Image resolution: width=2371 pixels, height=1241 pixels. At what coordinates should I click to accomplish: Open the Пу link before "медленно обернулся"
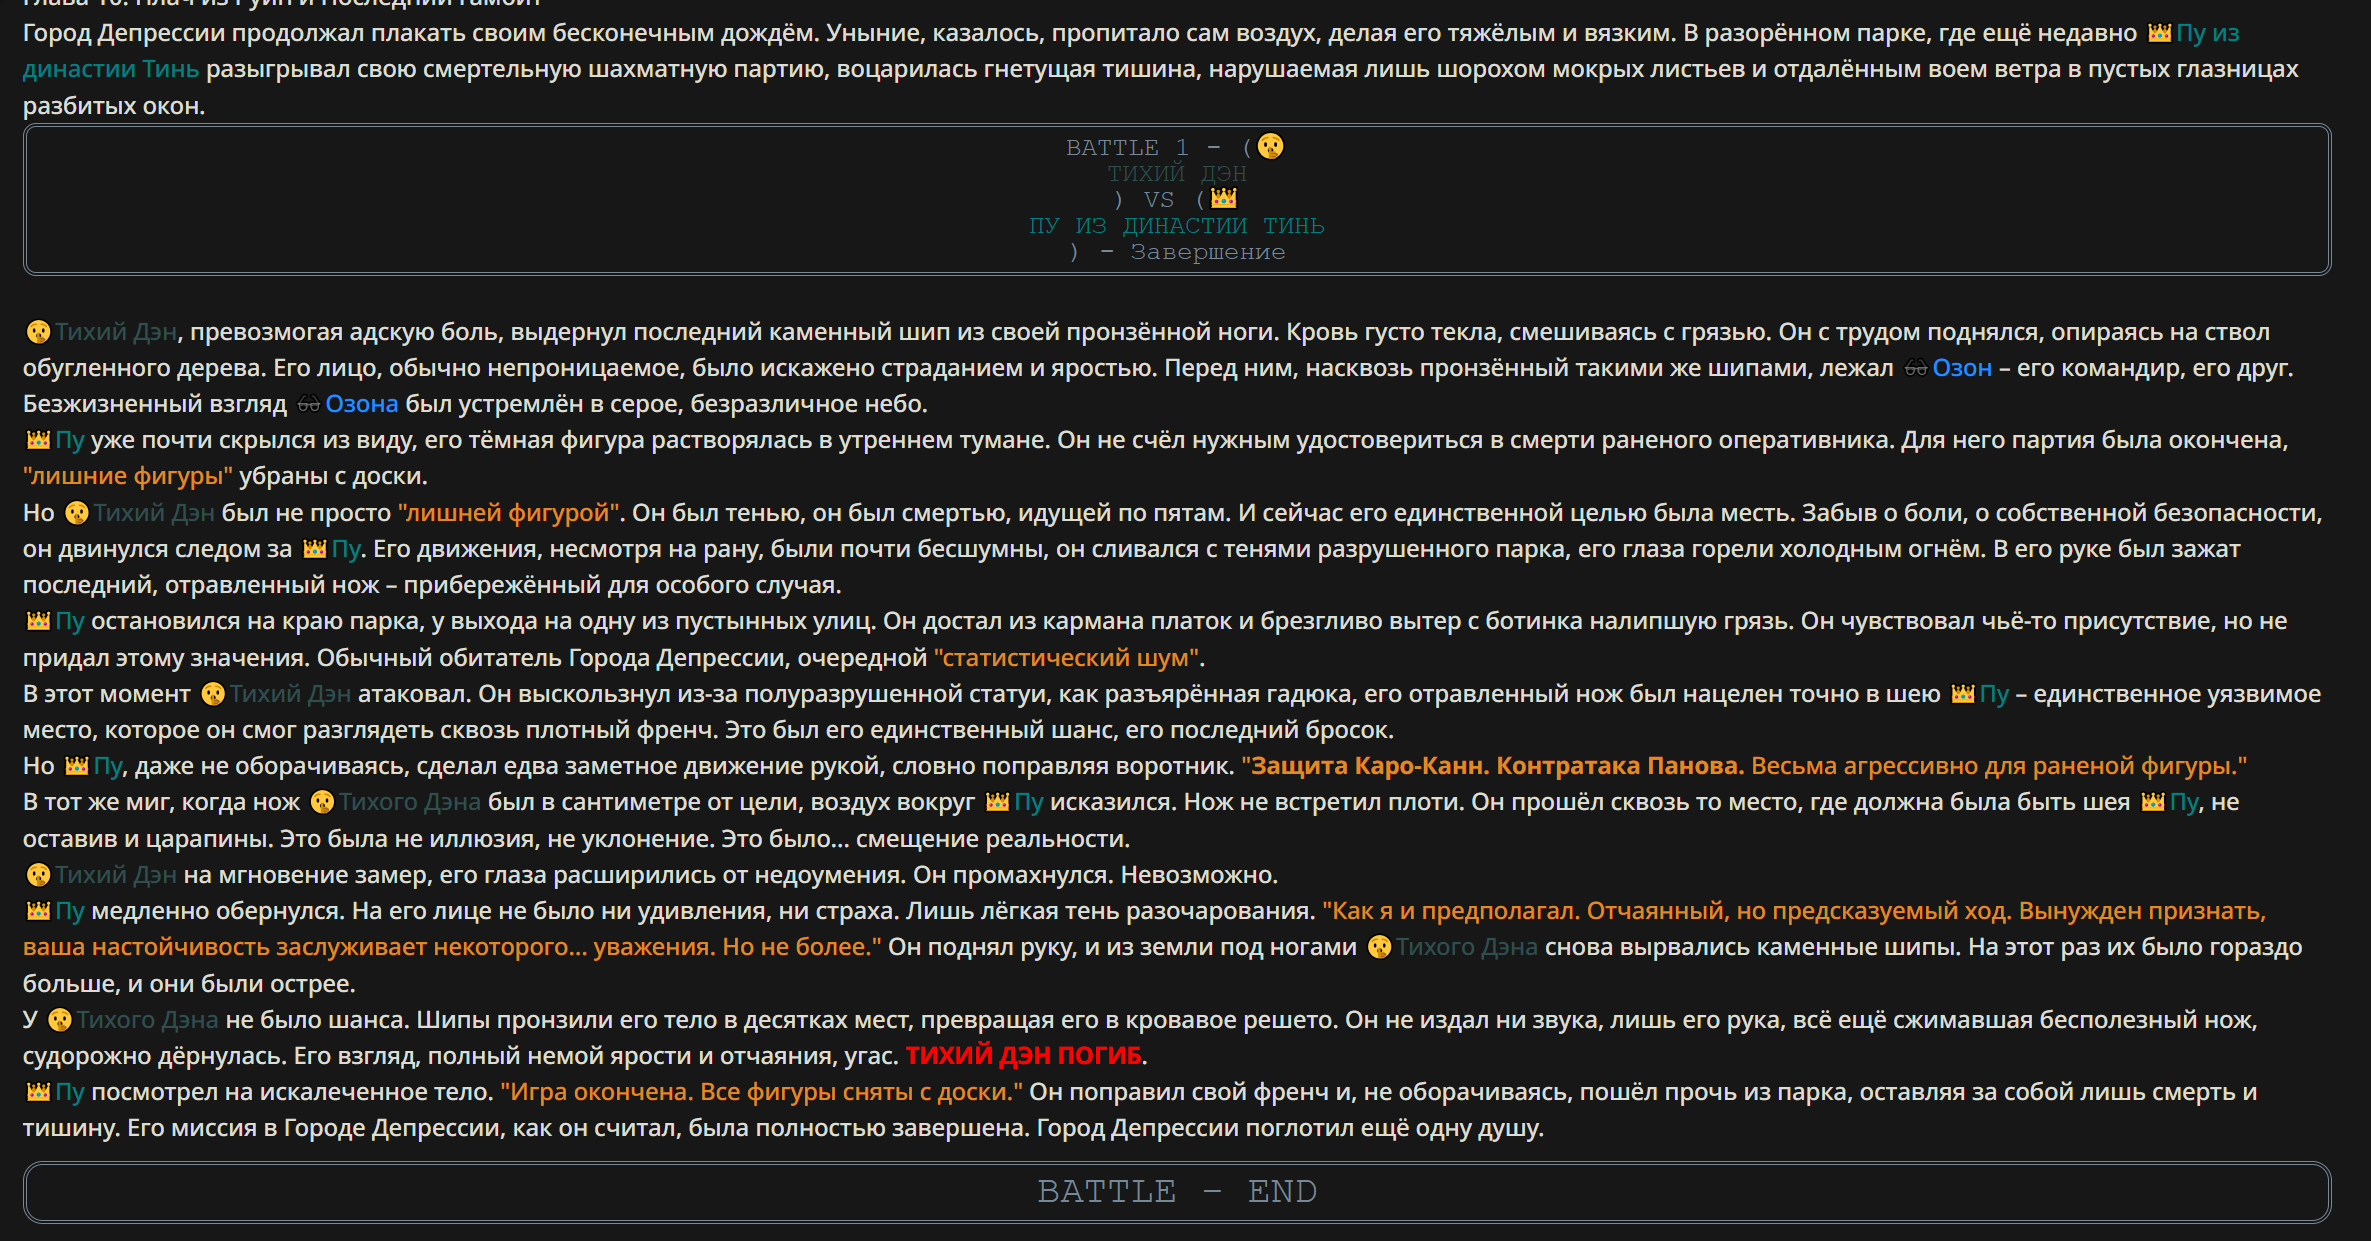click(70, 911)
